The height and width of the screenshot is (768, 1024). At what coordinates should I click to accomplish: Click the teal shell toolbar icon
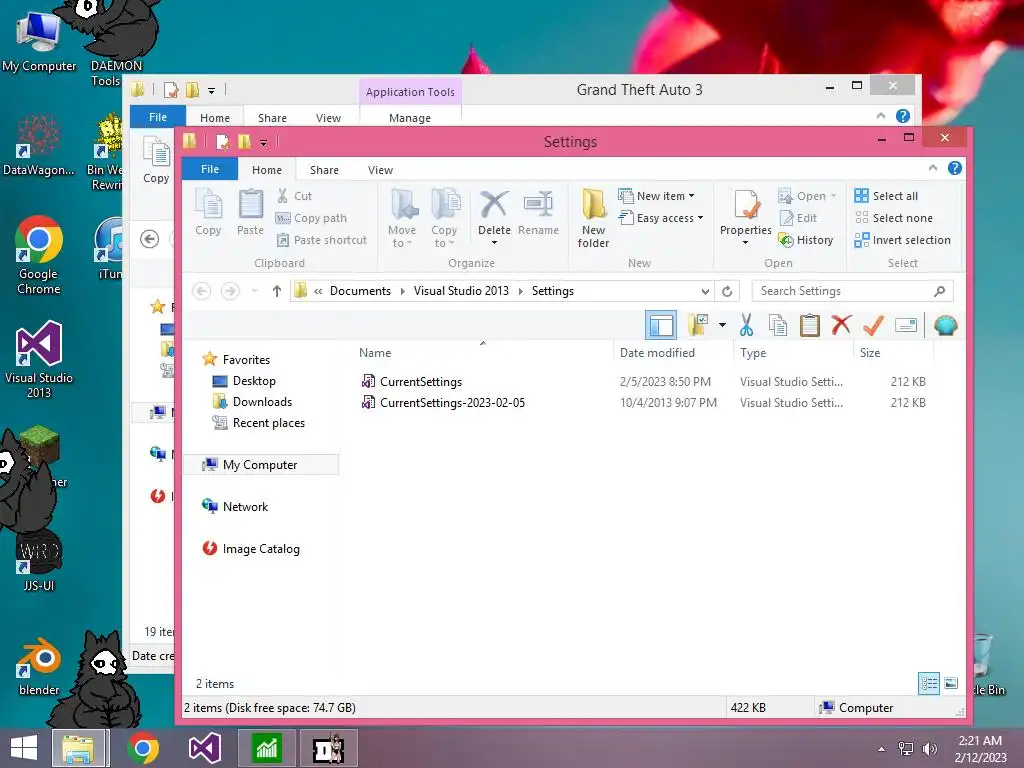945,325
